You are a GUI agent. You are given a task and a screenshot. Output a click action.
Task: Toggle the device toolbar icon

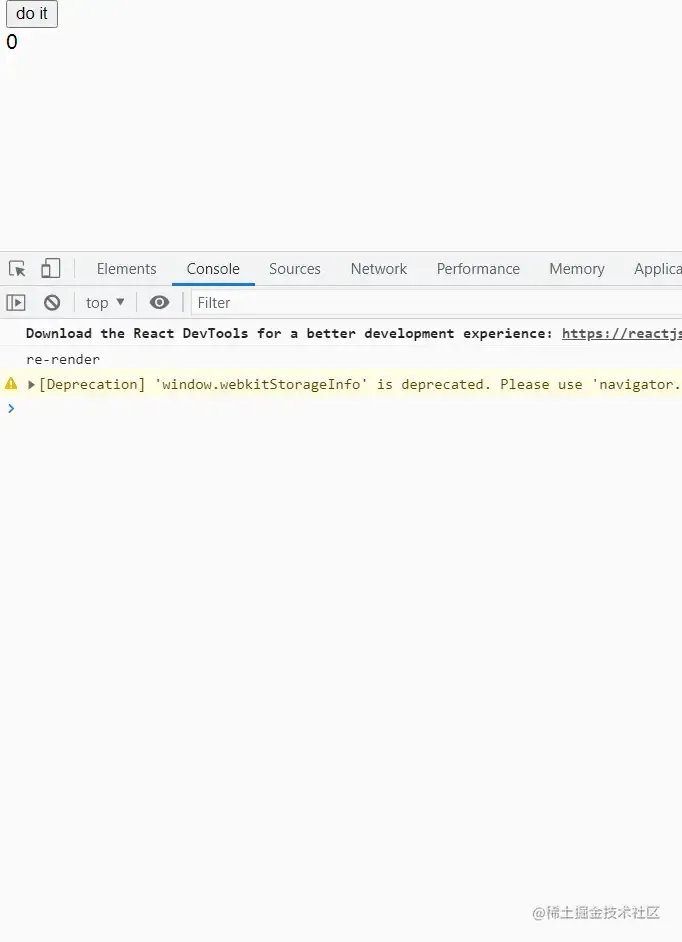click(50, 268)
